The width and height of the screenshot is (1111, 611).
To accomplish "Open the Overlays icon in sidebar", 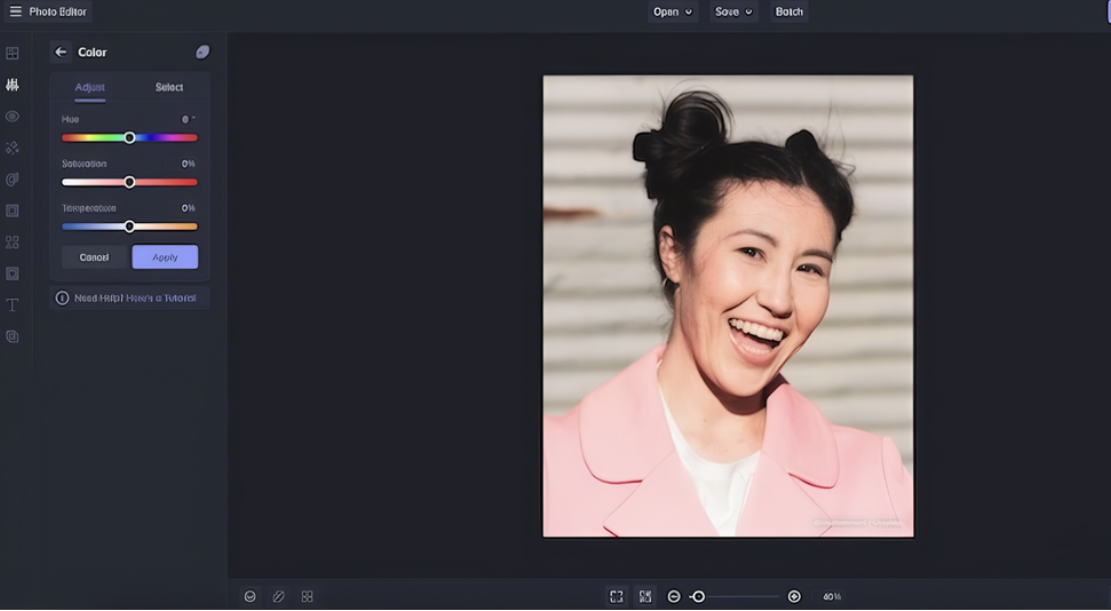I will coord(12,274).
